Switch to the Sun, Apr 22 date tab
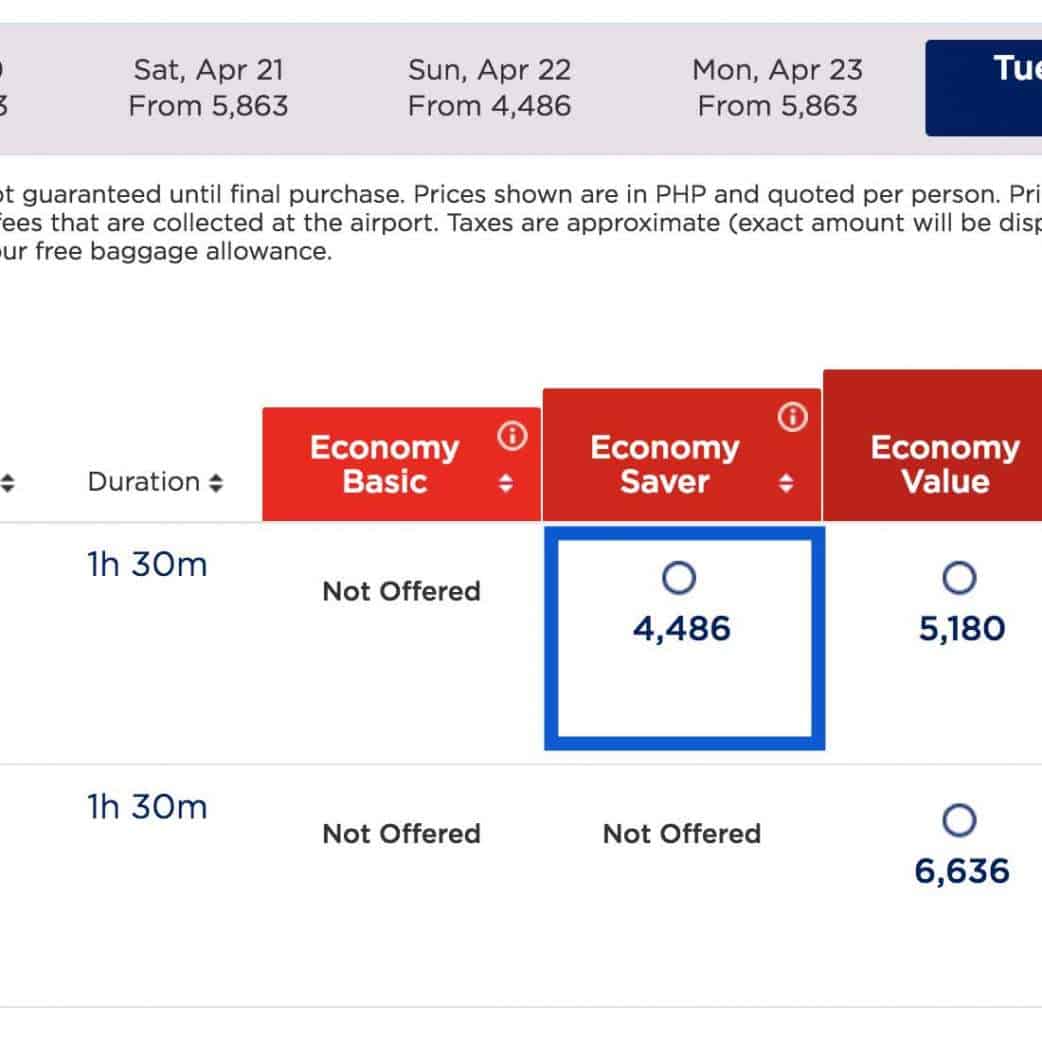Screen dimensions: 1042x1042 pyautogui.click(x=489, y=88)
